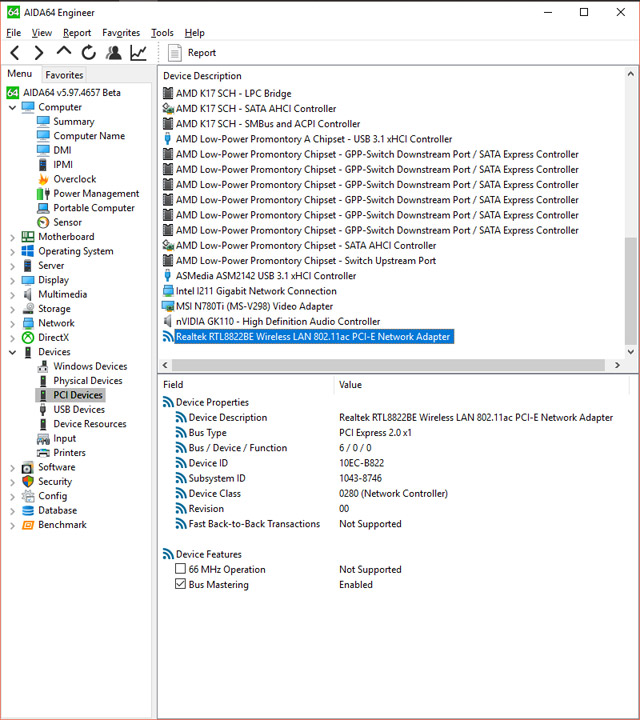Select MSI N780Ti Video Adapter row
Viewport: 640px width, 720px height.
coord(254,306)
